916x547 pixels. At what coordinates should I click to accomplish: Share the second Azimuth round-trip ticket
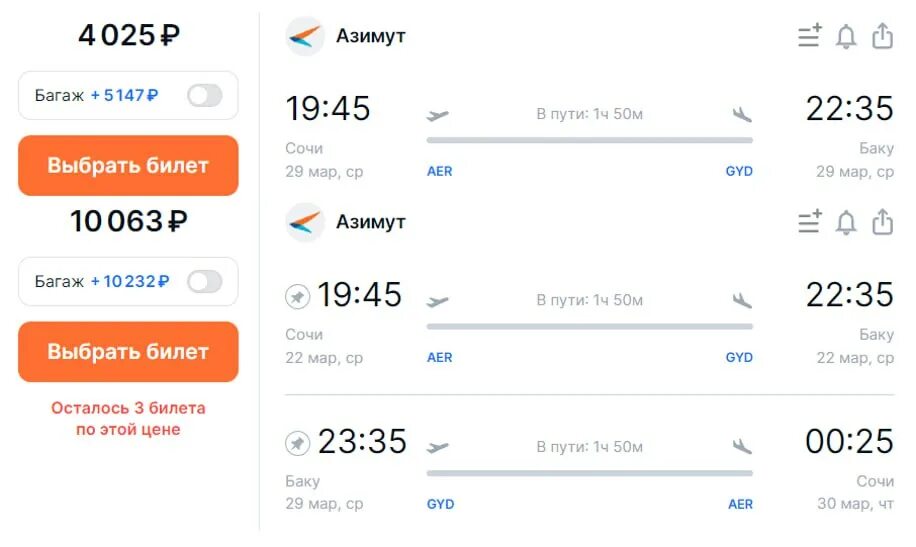[882, 222]
